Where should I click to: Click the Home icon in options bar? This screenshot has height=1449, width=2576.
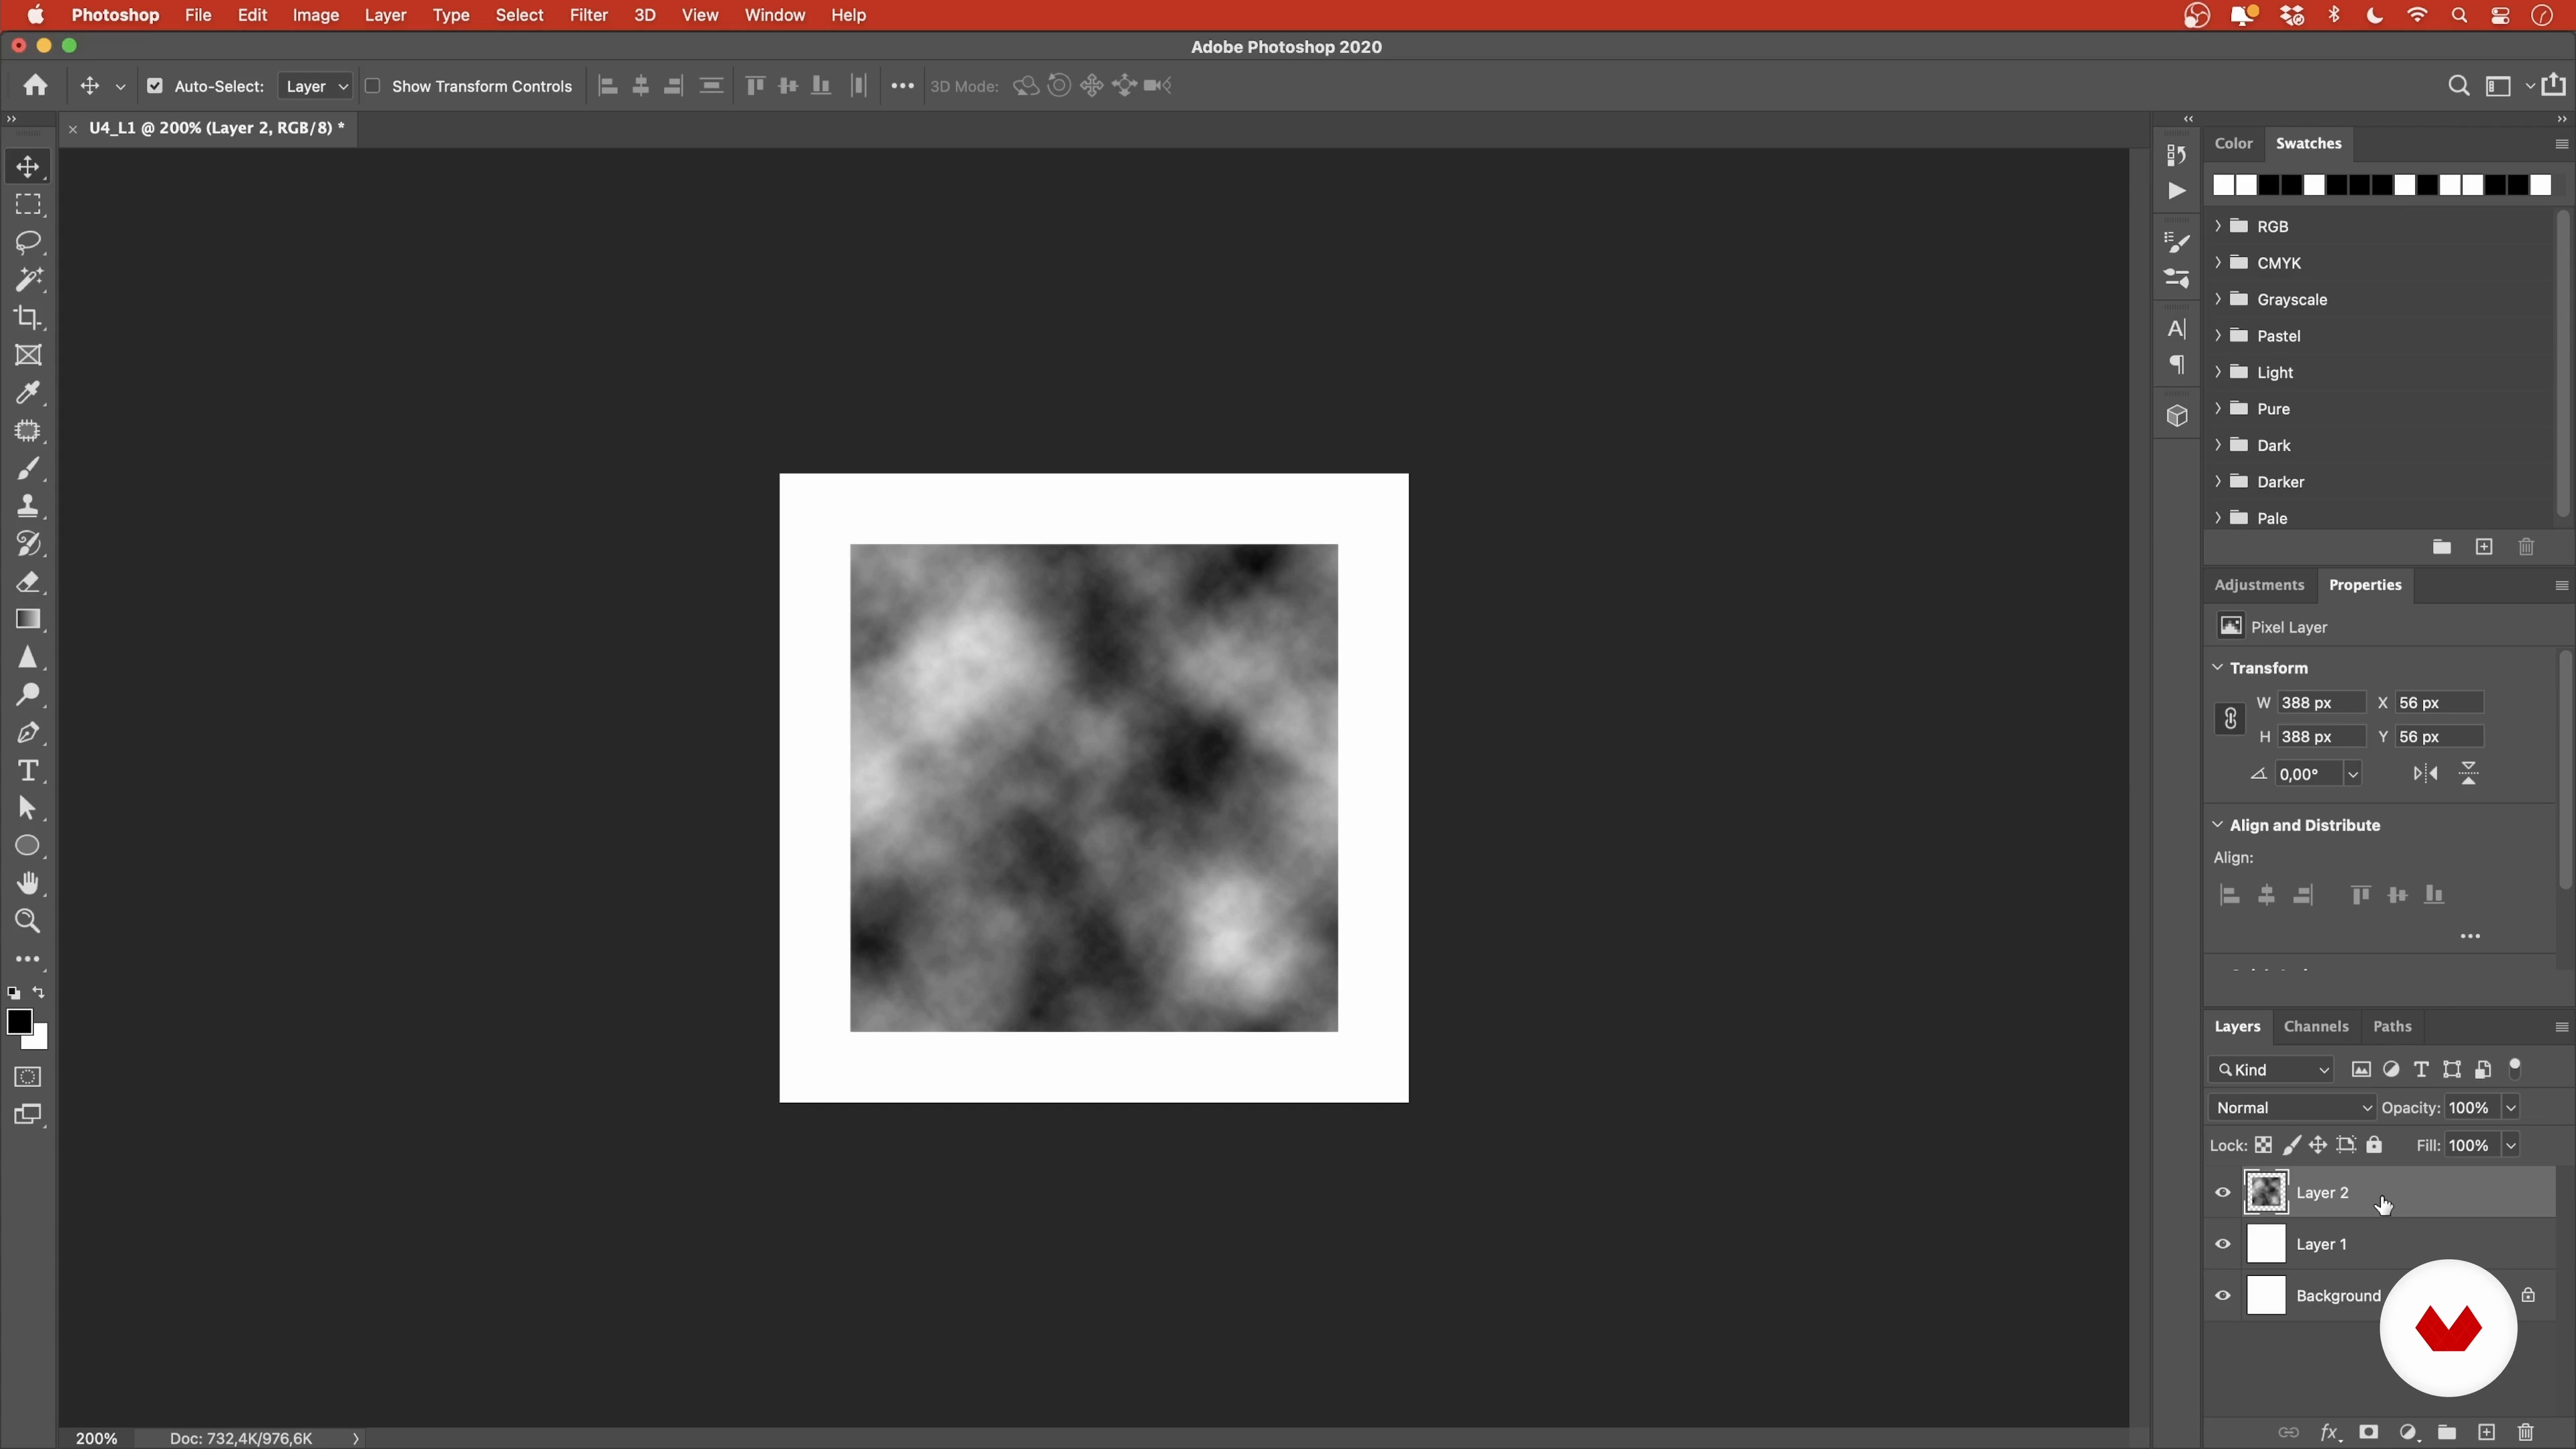36,86
